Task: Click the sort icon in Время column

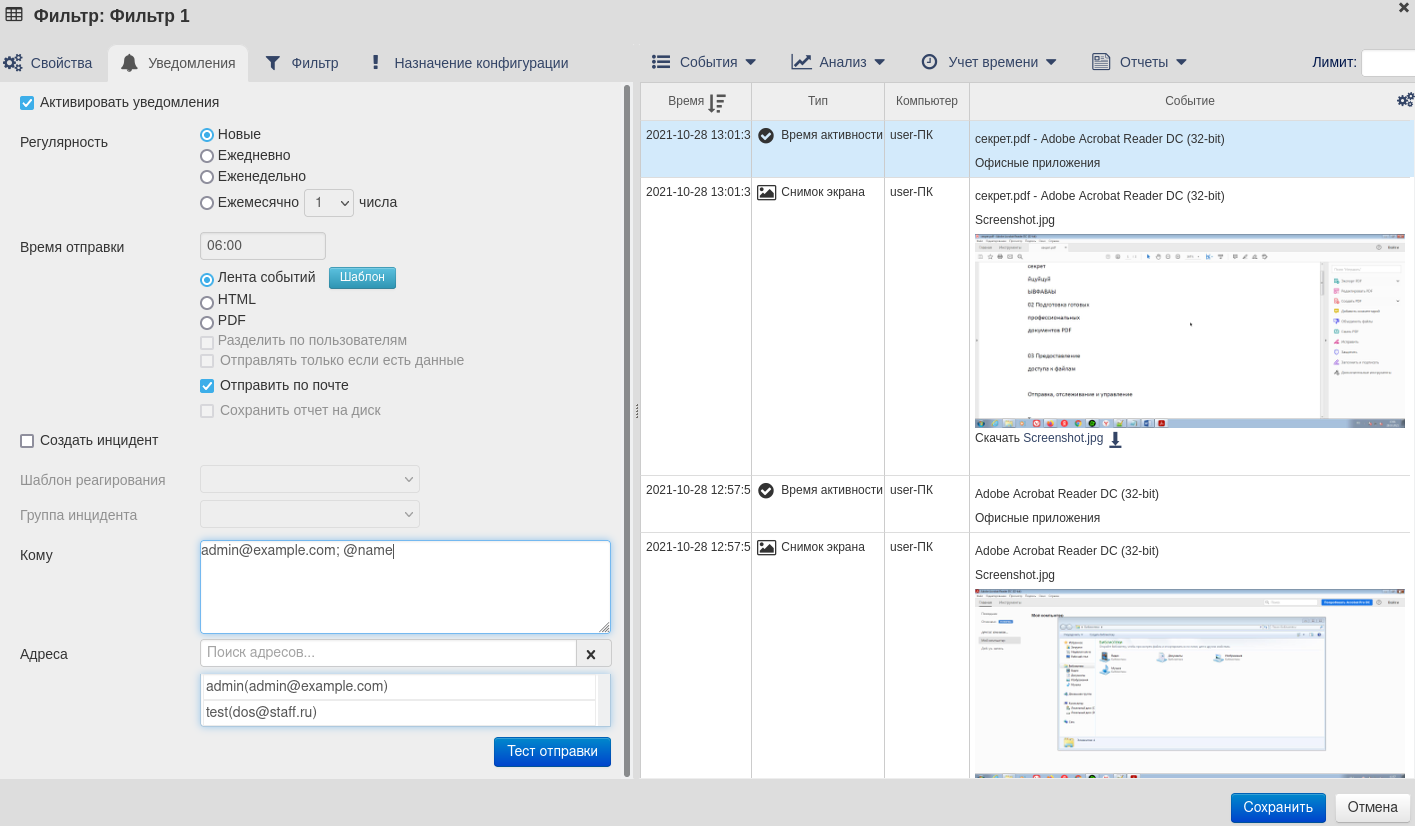Action: tap(716, 102)
